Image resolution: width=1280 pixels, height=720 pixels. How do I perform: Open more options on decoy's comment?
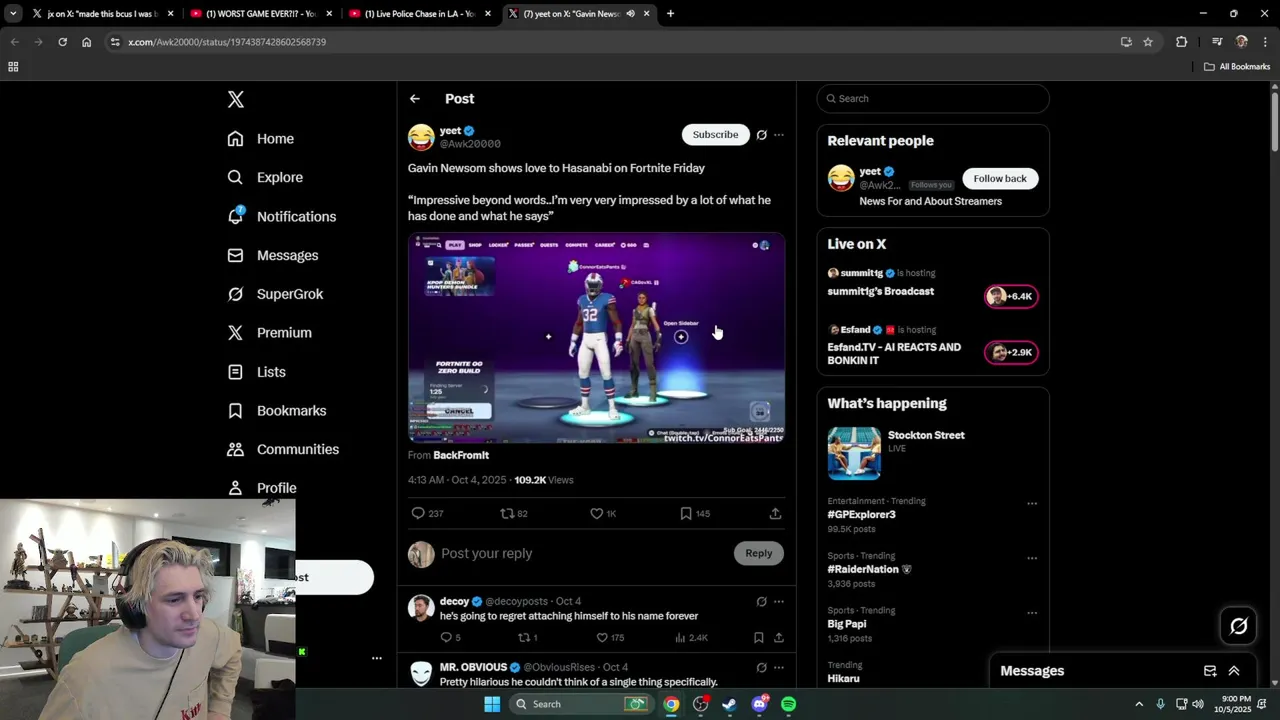click(x=779, y=602)
